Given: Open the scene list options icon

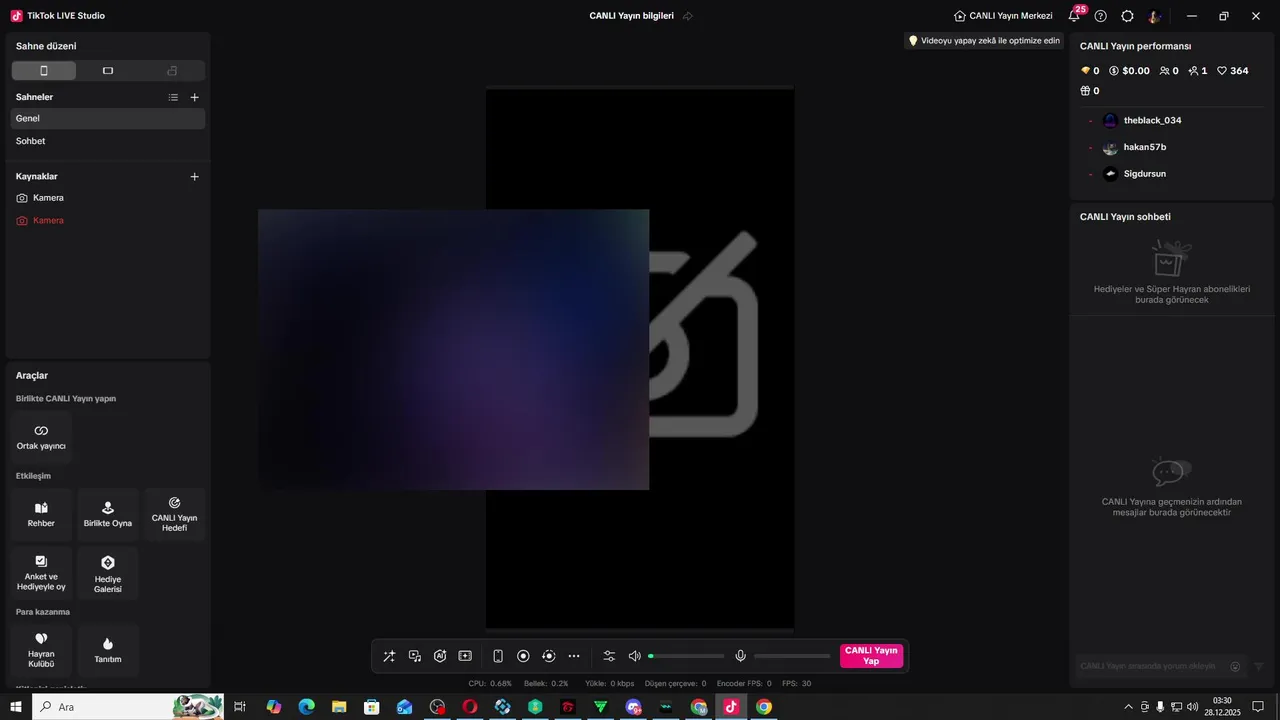Looking at the screenshot, I should pos(173,97).
